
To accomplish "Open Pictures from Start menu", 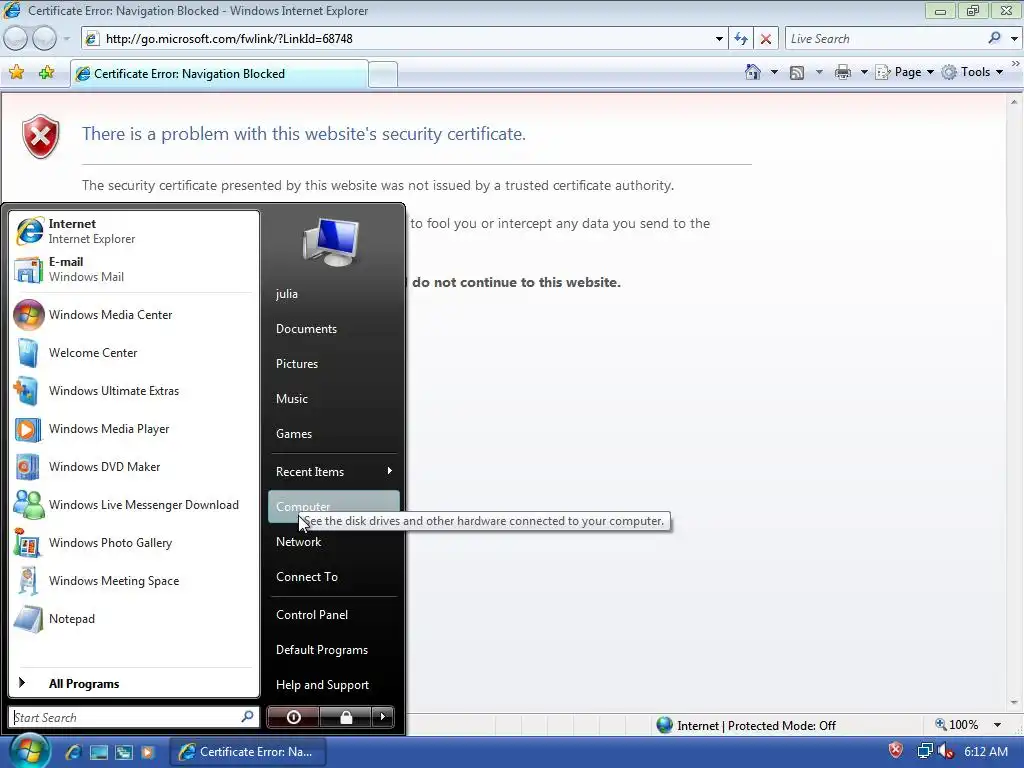I will click(333, 364).
